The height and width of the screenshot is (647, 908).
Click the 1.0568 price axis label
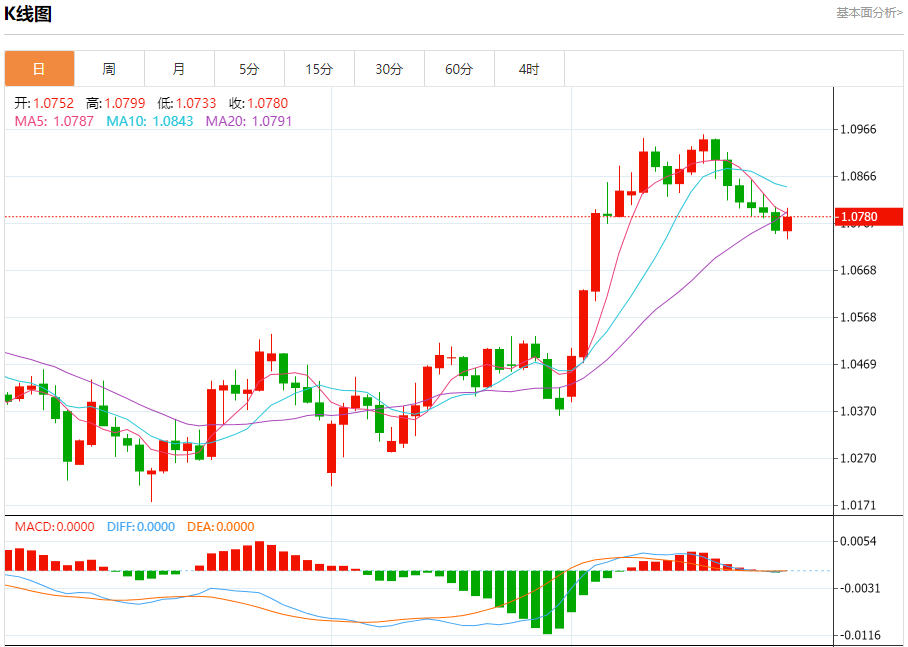click(x=859, y=317)
